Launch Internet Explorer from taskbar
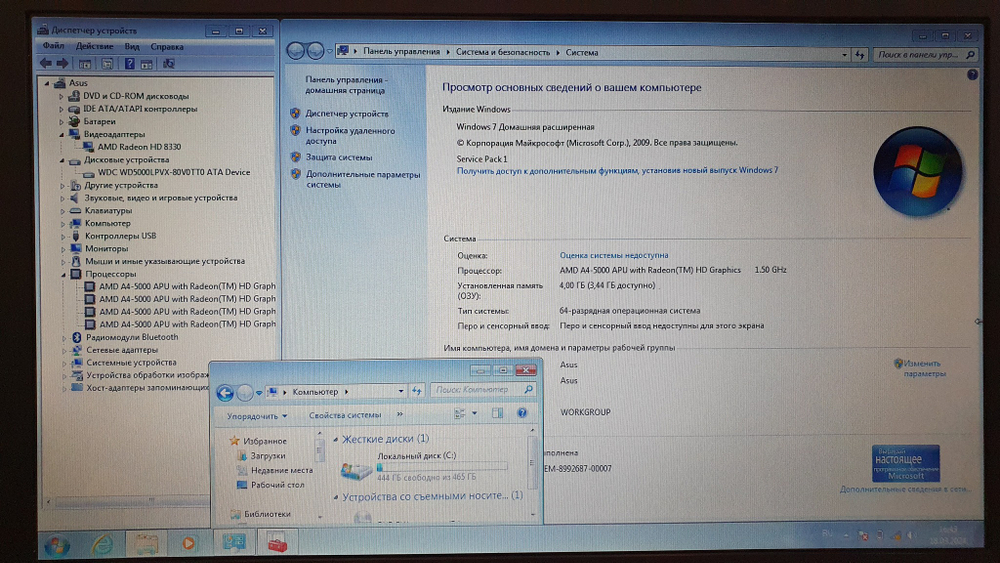This screenshot has width=1000, height=563. (x=102, y=545)
